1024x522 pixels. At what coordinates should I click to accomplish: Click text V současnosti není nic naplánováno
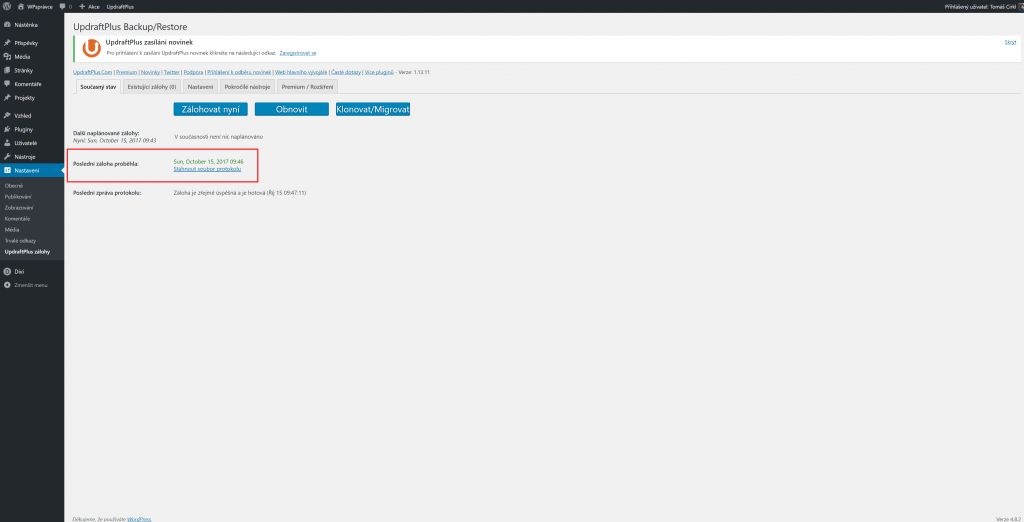pos(219,137)
